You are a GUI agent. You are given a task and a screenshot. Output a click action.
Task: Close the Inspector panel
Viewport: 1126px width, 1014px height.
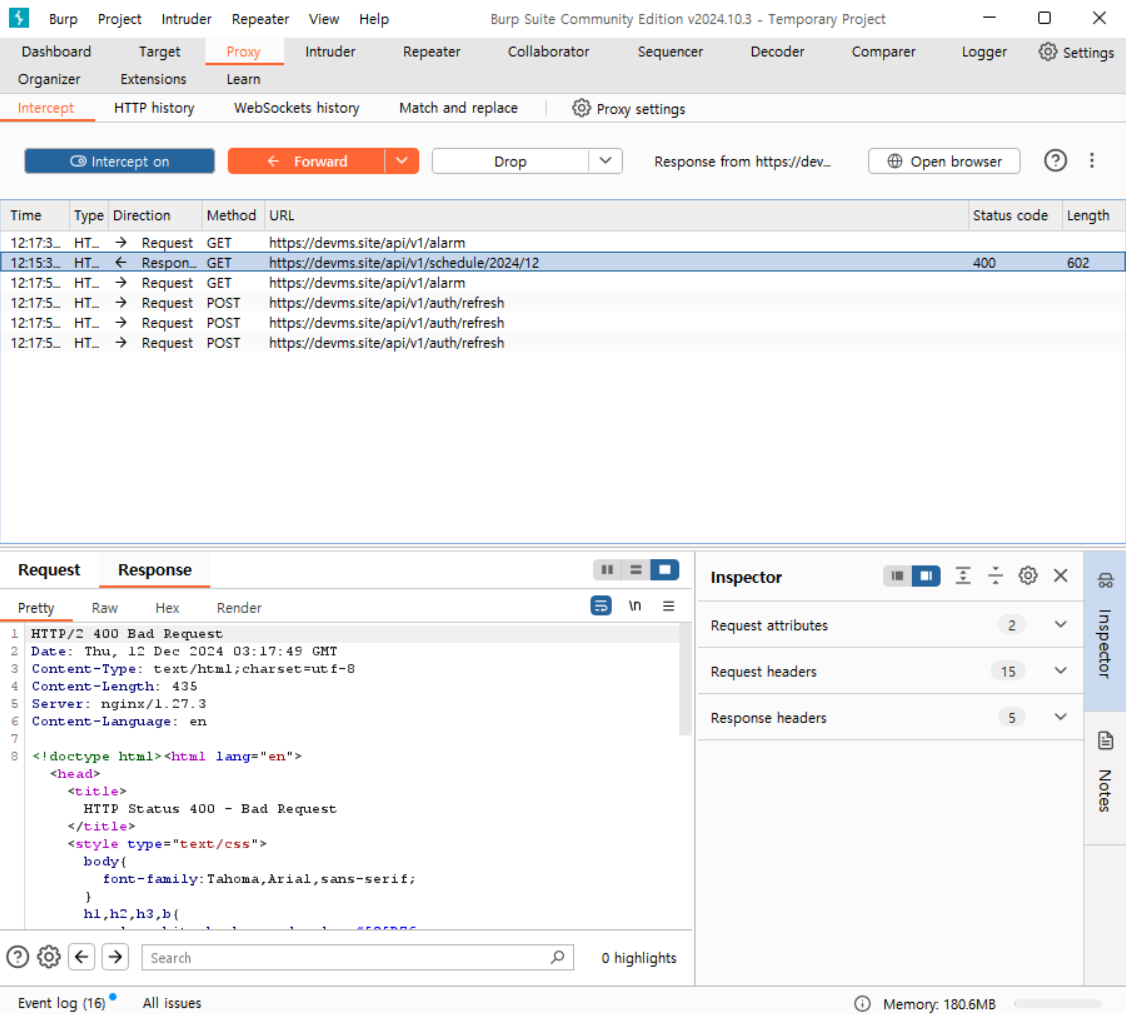click(x=1061, y=576)
